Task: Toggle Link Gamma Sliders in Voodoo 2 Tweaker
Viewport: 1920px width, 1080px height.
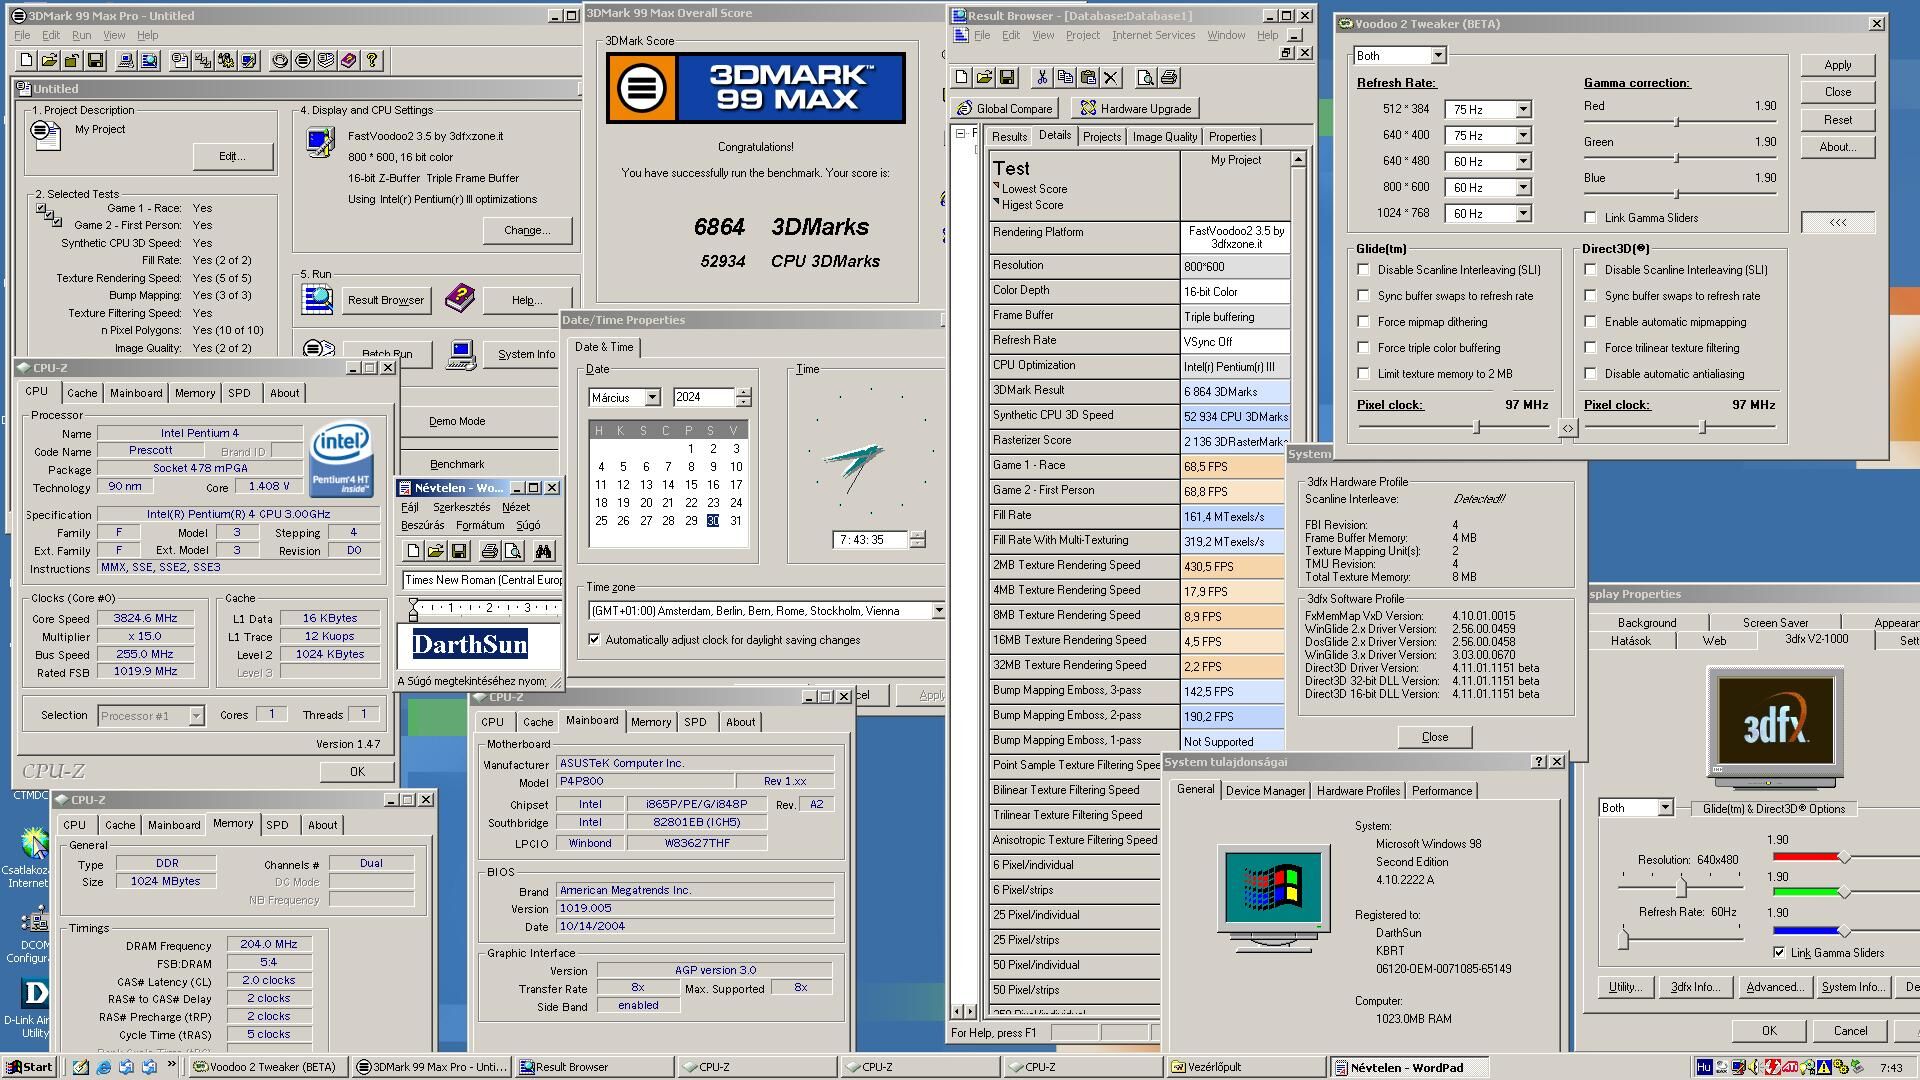Action: click(1590, 218)
